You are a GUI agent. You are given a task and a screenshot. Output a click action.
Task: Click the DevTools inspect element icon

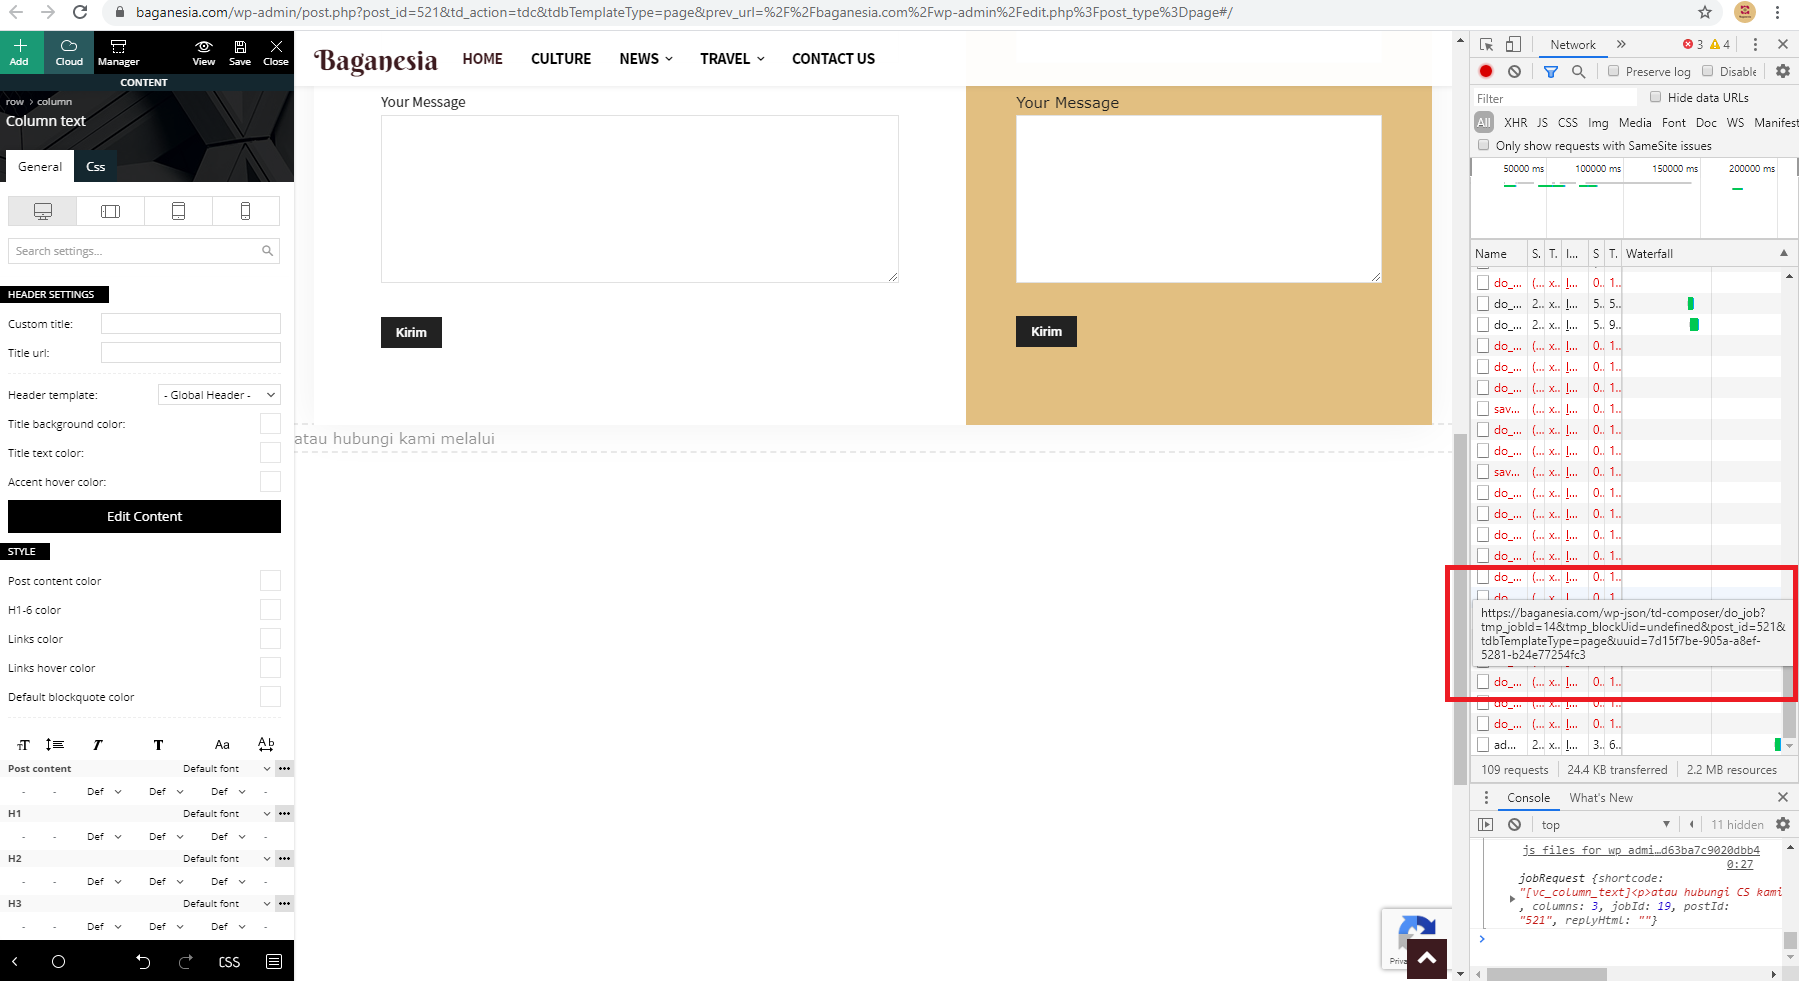coord(1486,44)
